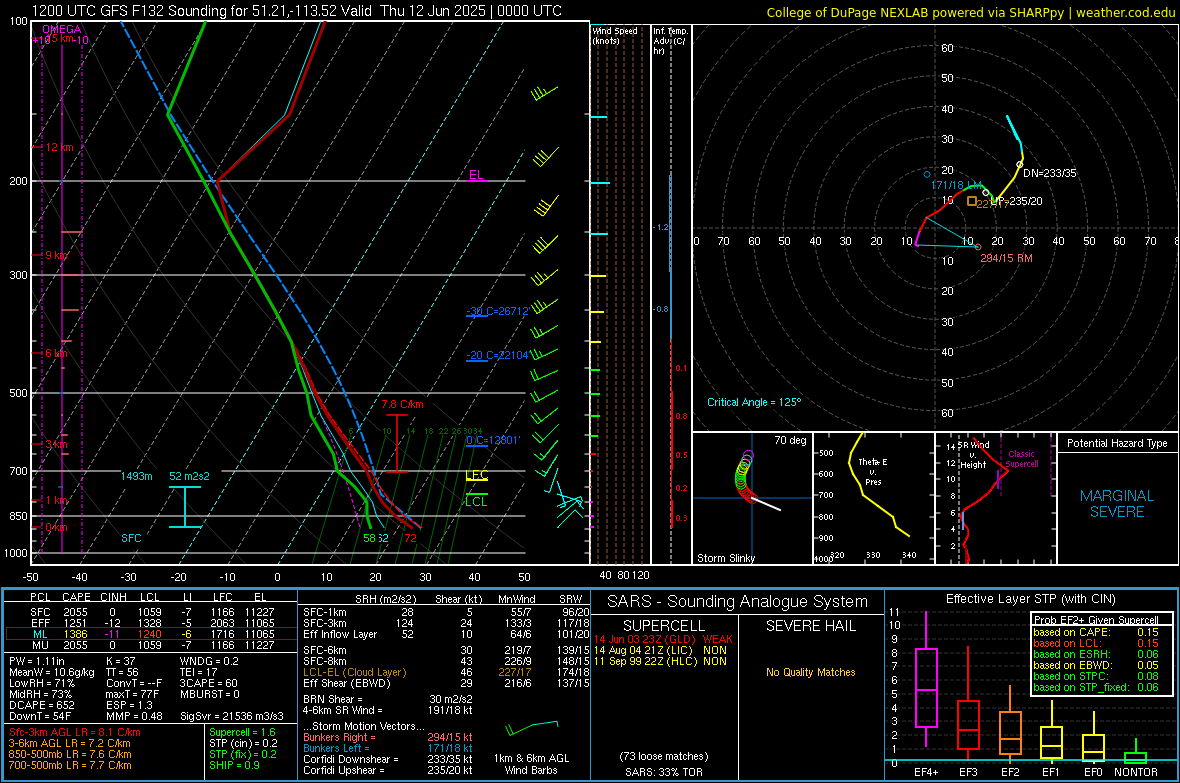Click the SARS - Sounding Analogue System heading
This screenshot has width=1180, height=783.
coord(738,602)
